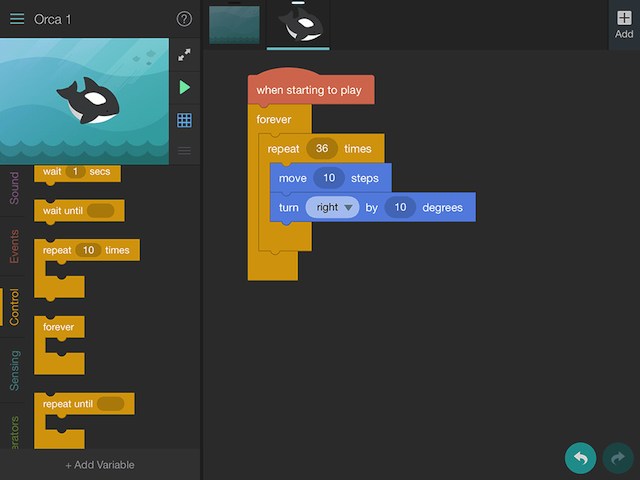
Task: Click the empty condition slot in repeat until
Action: tap(110, 404)
